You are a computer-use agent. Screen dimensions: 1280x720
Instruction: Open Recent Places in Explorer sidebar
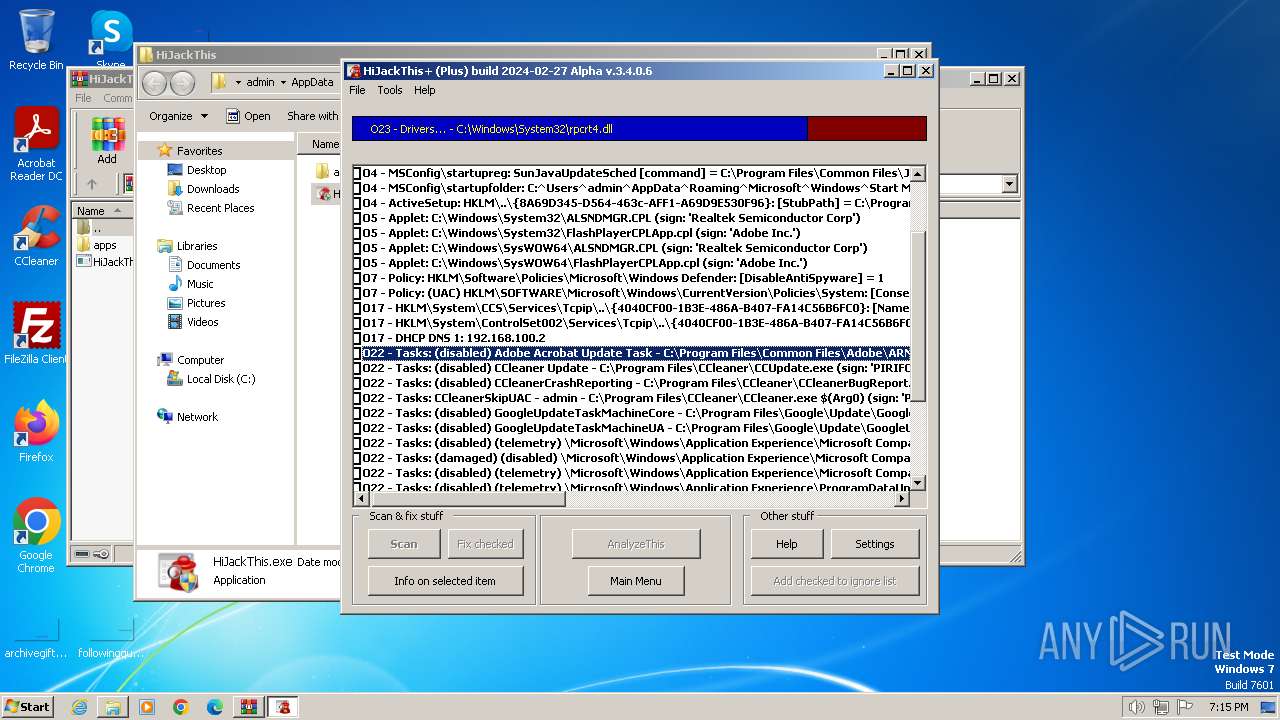pyautogui.click(x=220, y=208)
